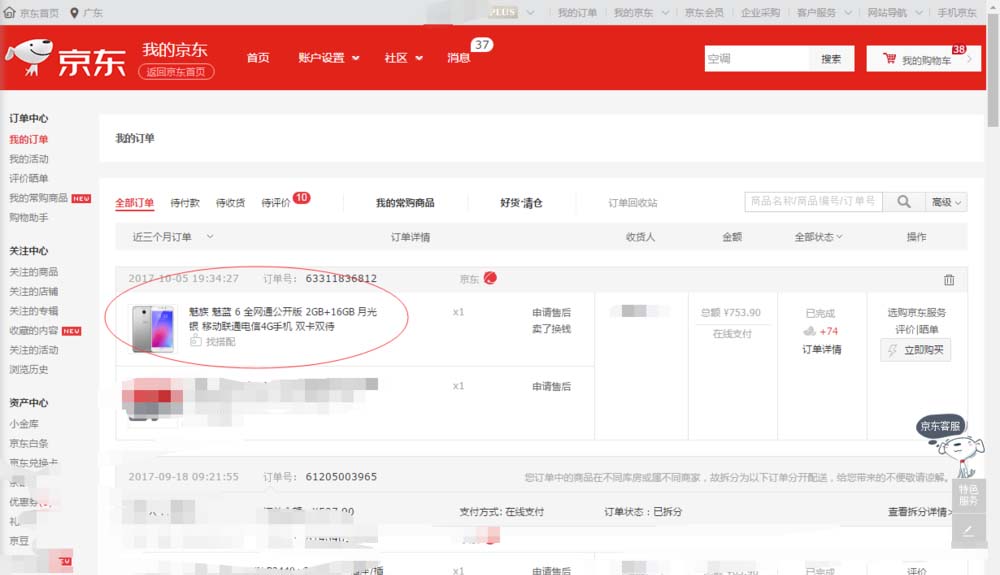Click the 搜索 button
Image resolution: width=1000 pixels, height=575 pixels.
coord(831,59)
